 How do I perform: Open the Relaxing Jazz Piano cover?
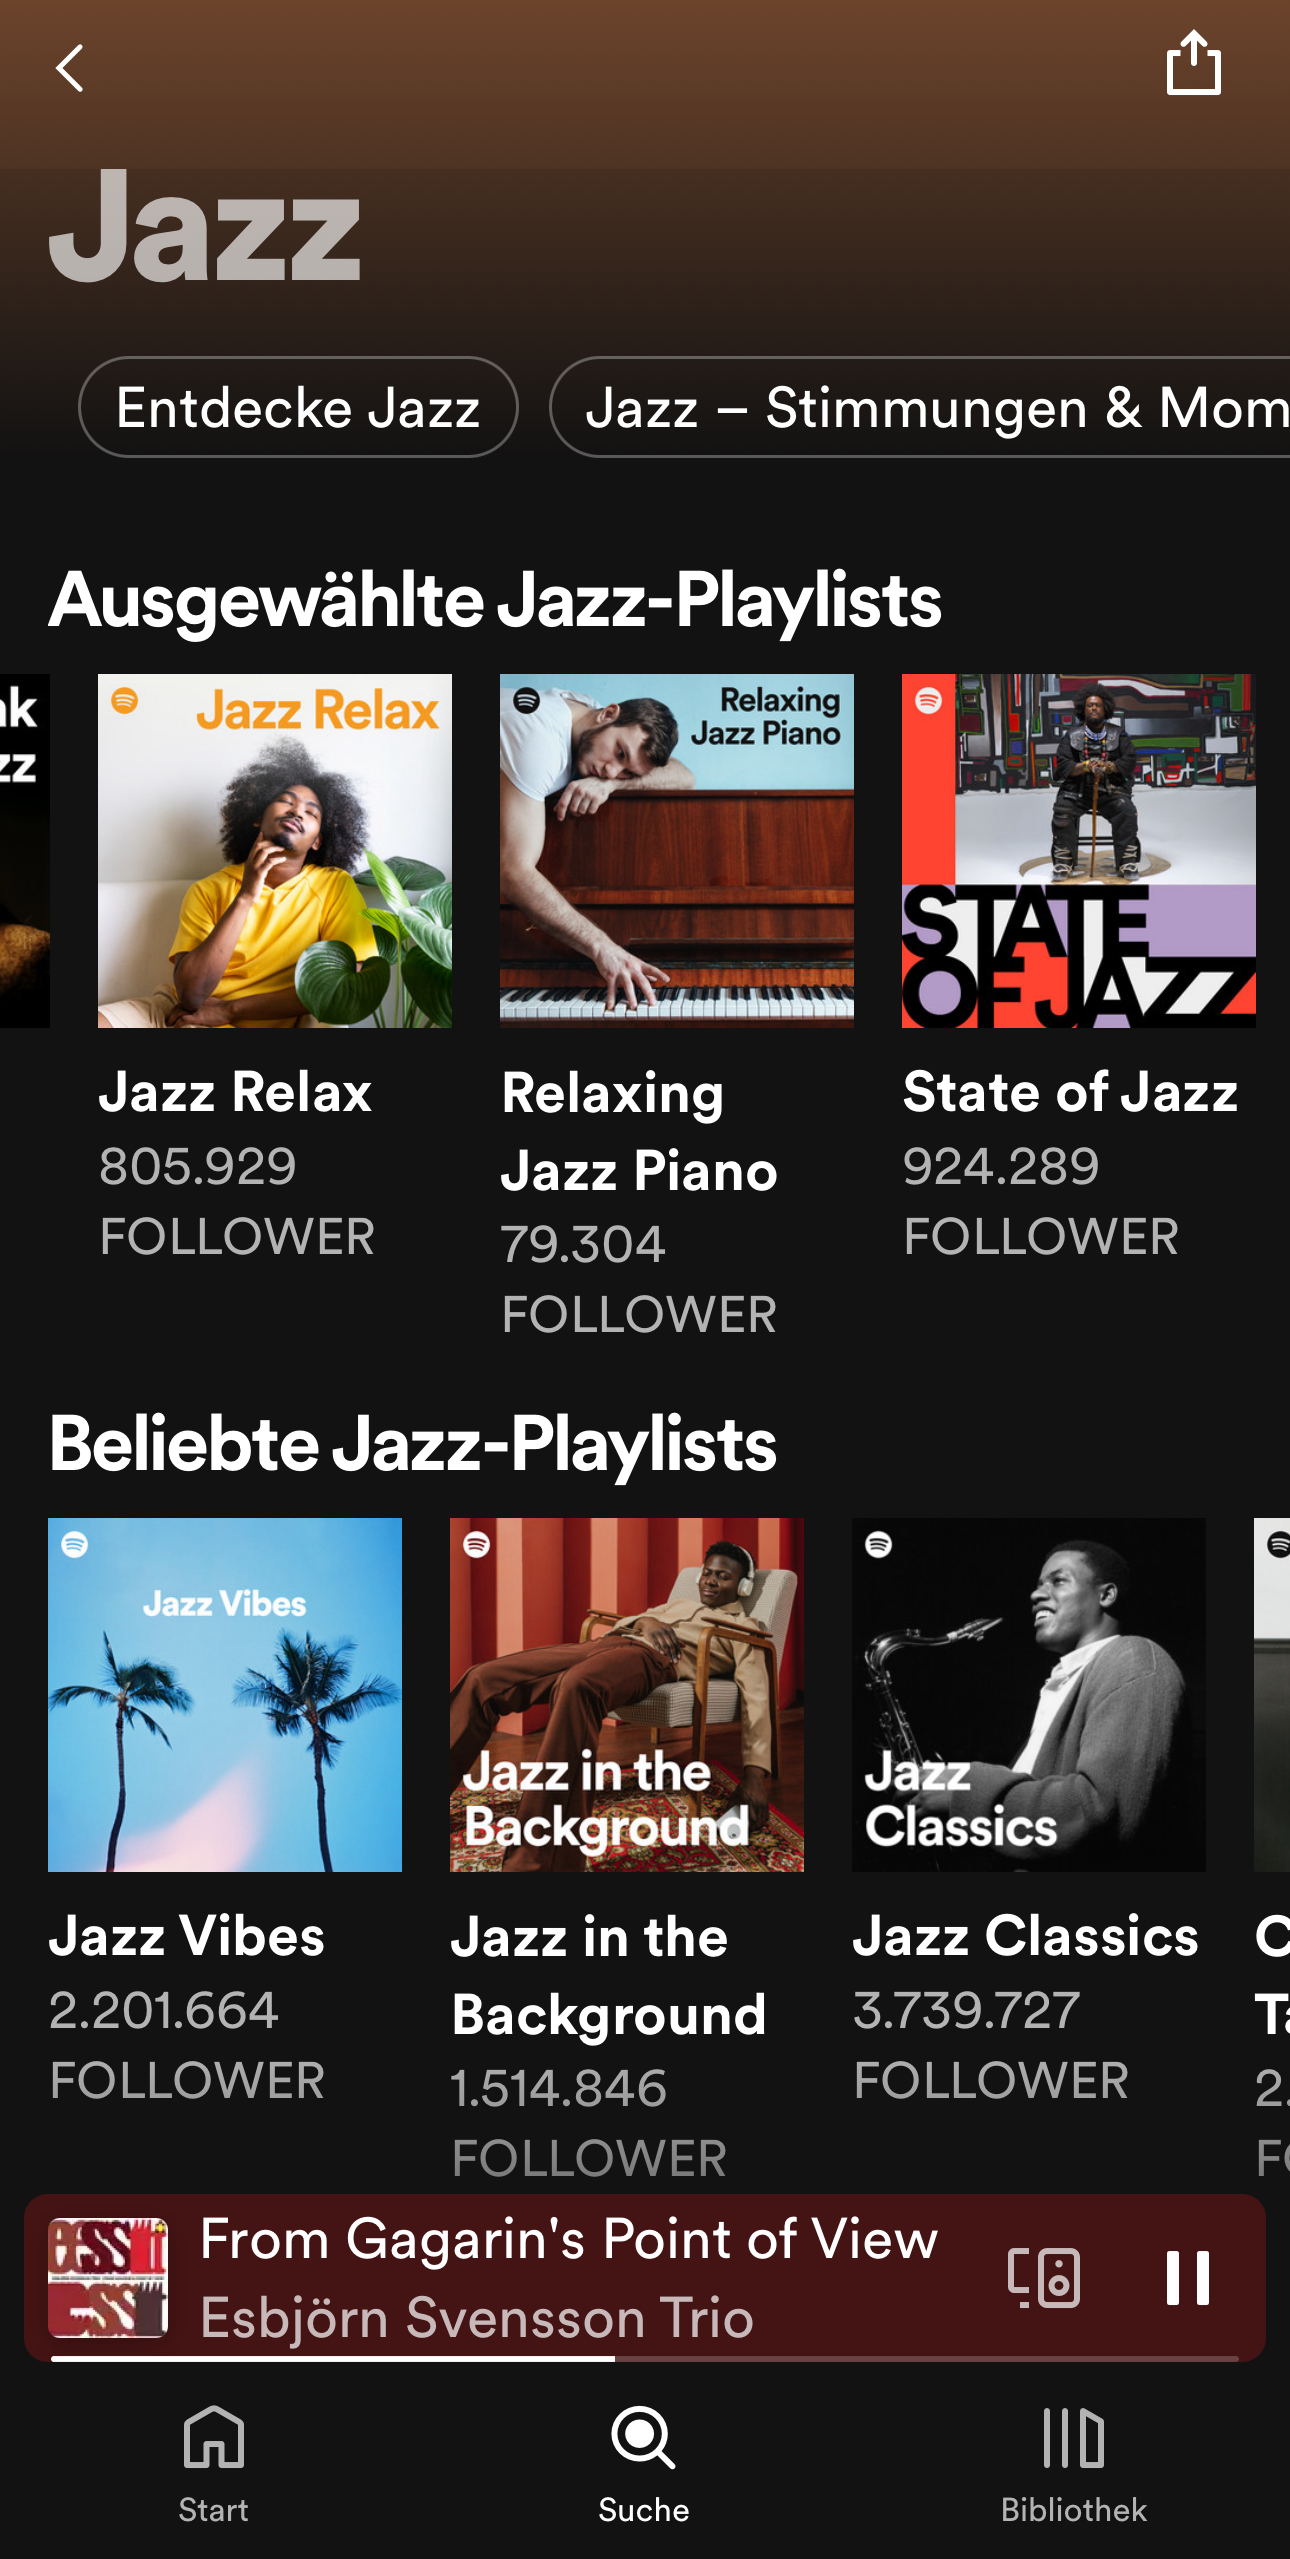point(677,851)
